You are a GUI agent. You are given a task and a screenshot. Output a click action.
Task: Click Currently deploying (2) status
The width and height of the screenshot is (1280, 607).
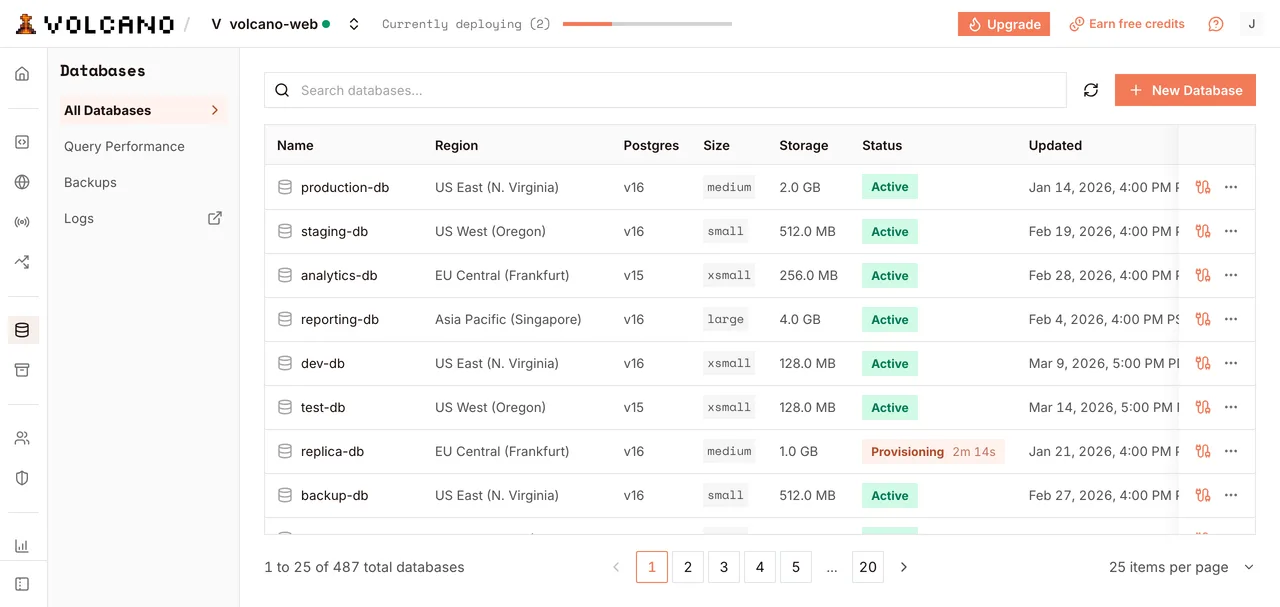tap(466, 24)
